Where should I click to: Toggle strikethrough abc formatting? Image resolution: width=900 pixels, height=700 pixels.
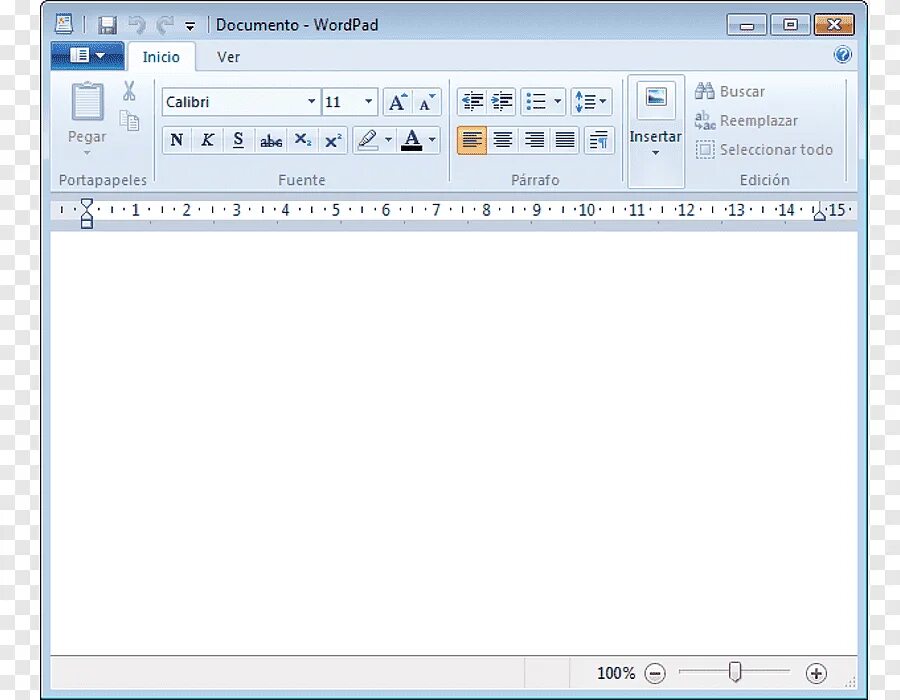tap(270, 140)
